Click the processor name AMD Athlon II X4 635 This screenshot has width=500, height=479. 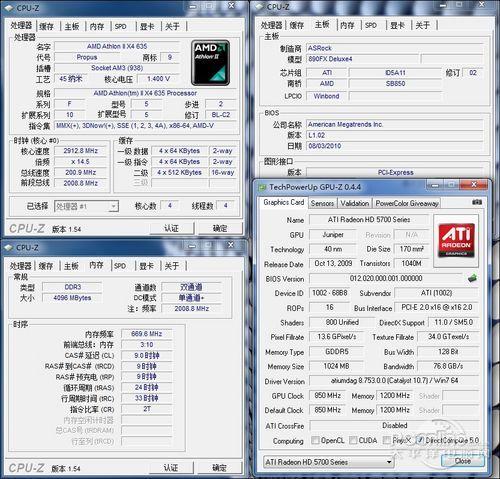[x=117, y=46]
